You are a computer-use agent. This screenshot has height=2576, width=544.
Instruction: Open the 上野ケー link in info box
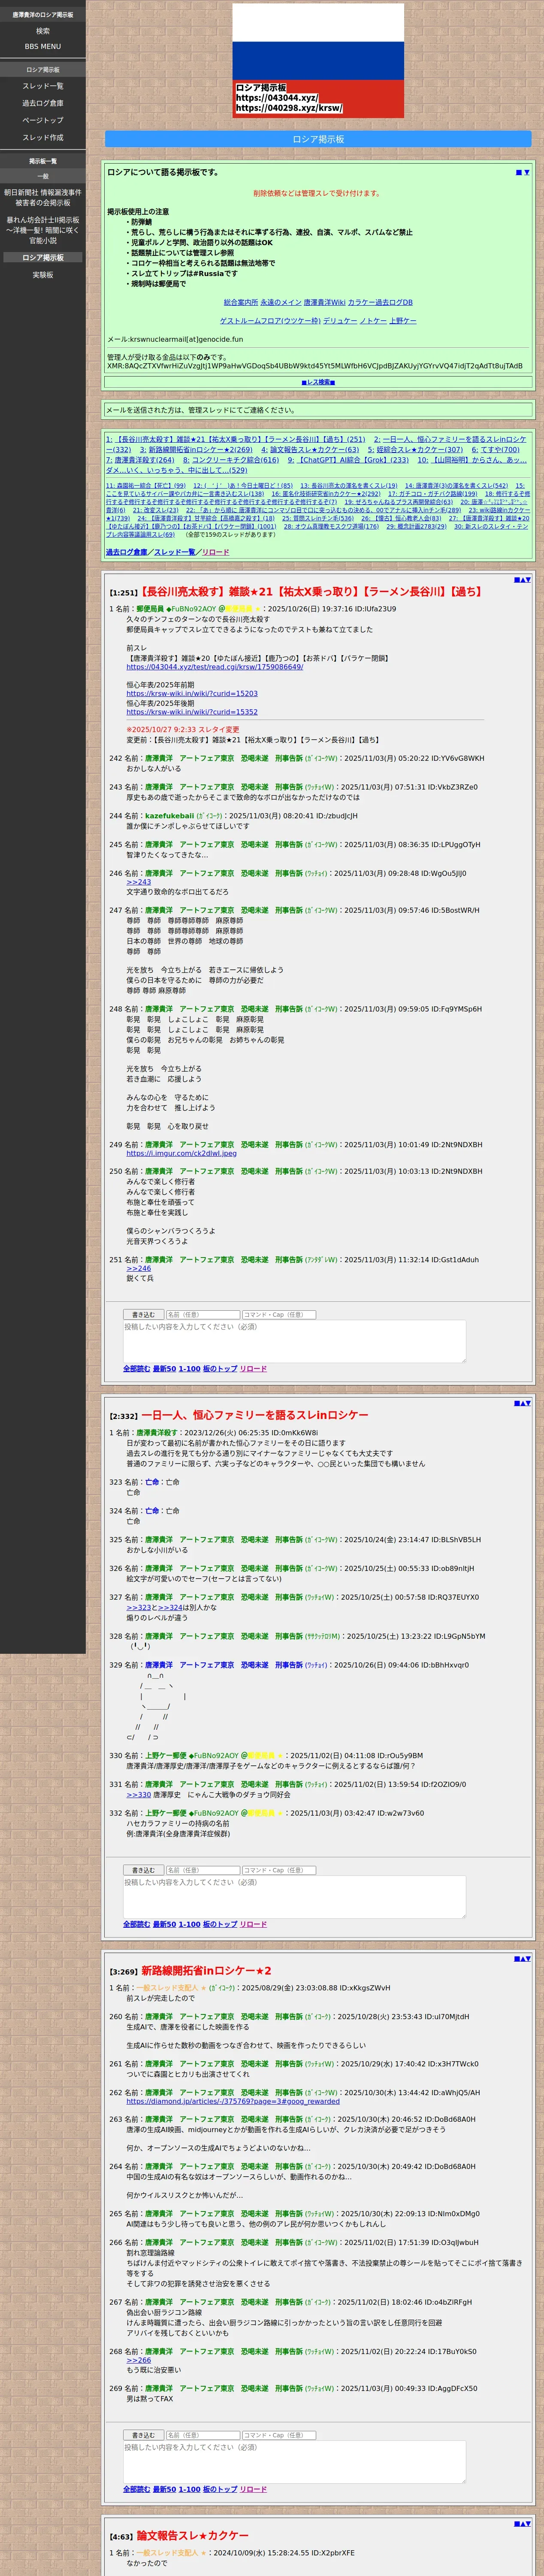403,321
